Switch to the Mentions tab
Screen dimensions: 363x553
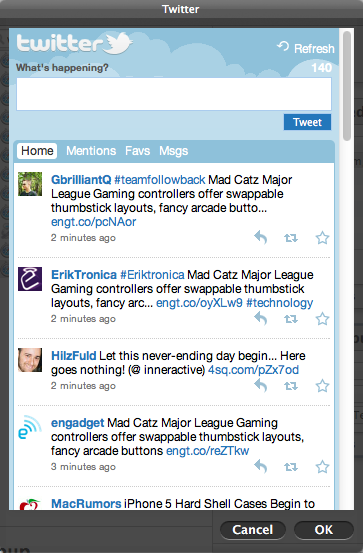(x=91, y=151)
